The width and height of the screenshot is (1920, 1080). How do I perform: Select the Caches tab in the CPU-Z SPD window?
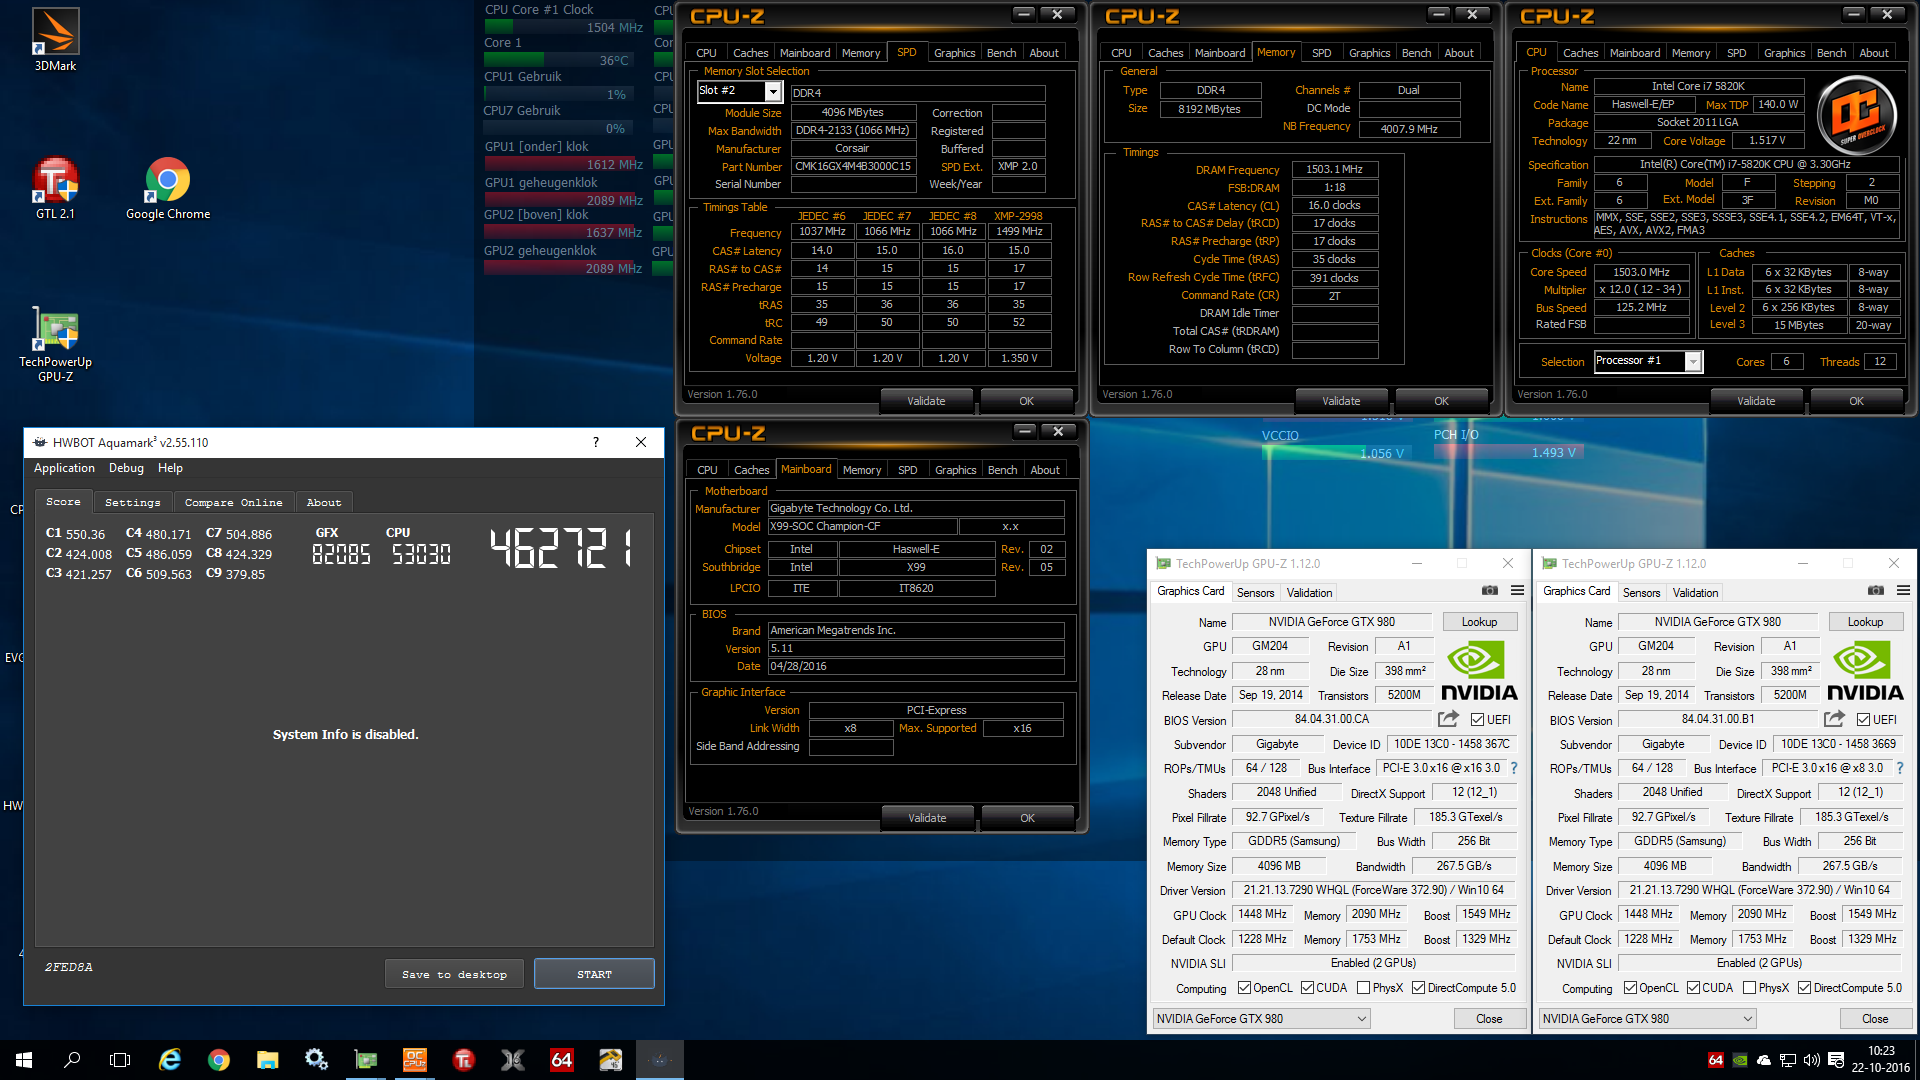point(750,53)
